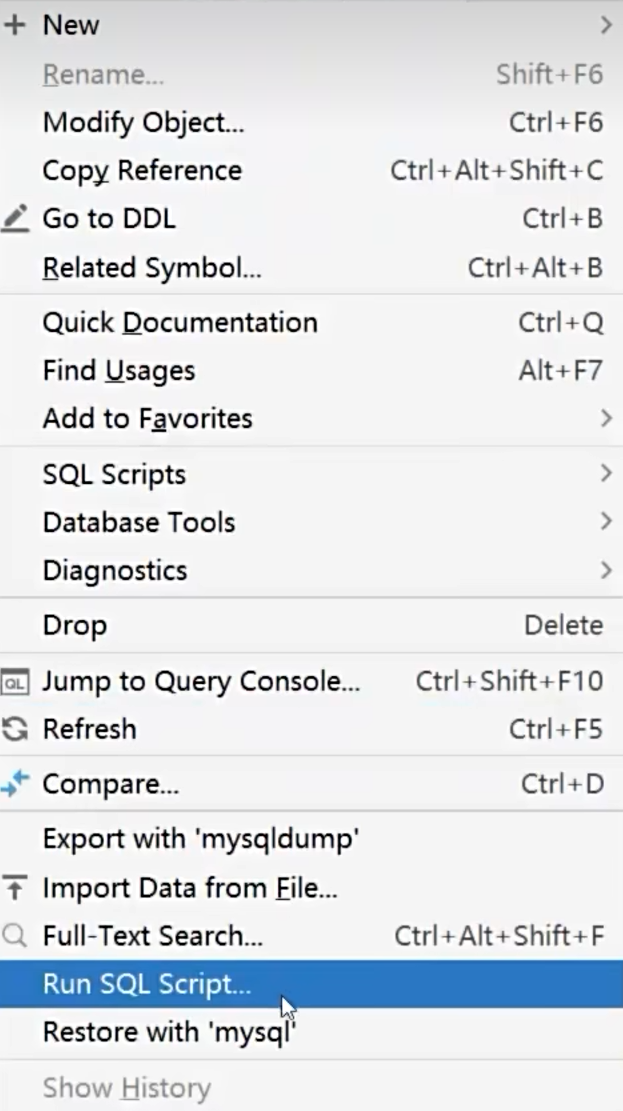Viewport: 623px width, 1111px height.
Task: Select Copy Reference
Action: tap(140, 170)
